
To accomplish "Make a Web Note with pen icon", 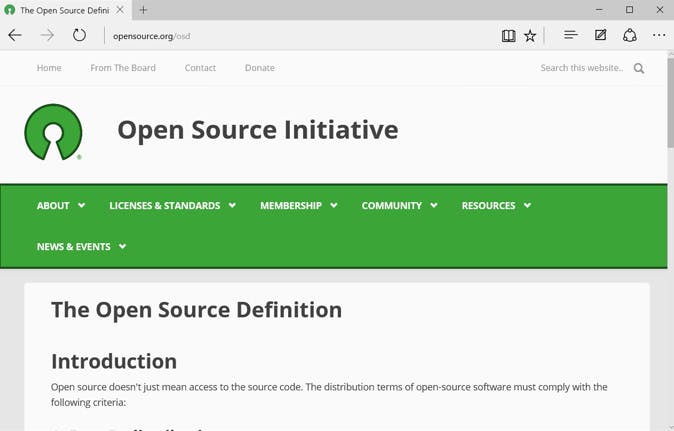I will [x=600, y=35].
